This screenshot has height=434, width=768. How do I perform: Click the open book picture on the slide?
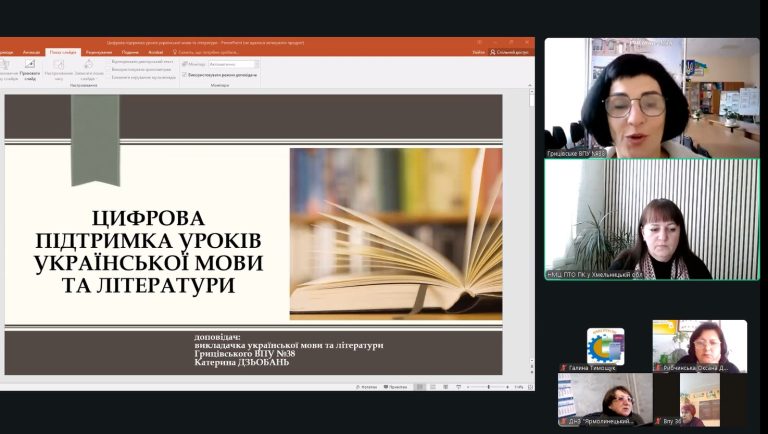pyautogui.click(x=396, y=234)
